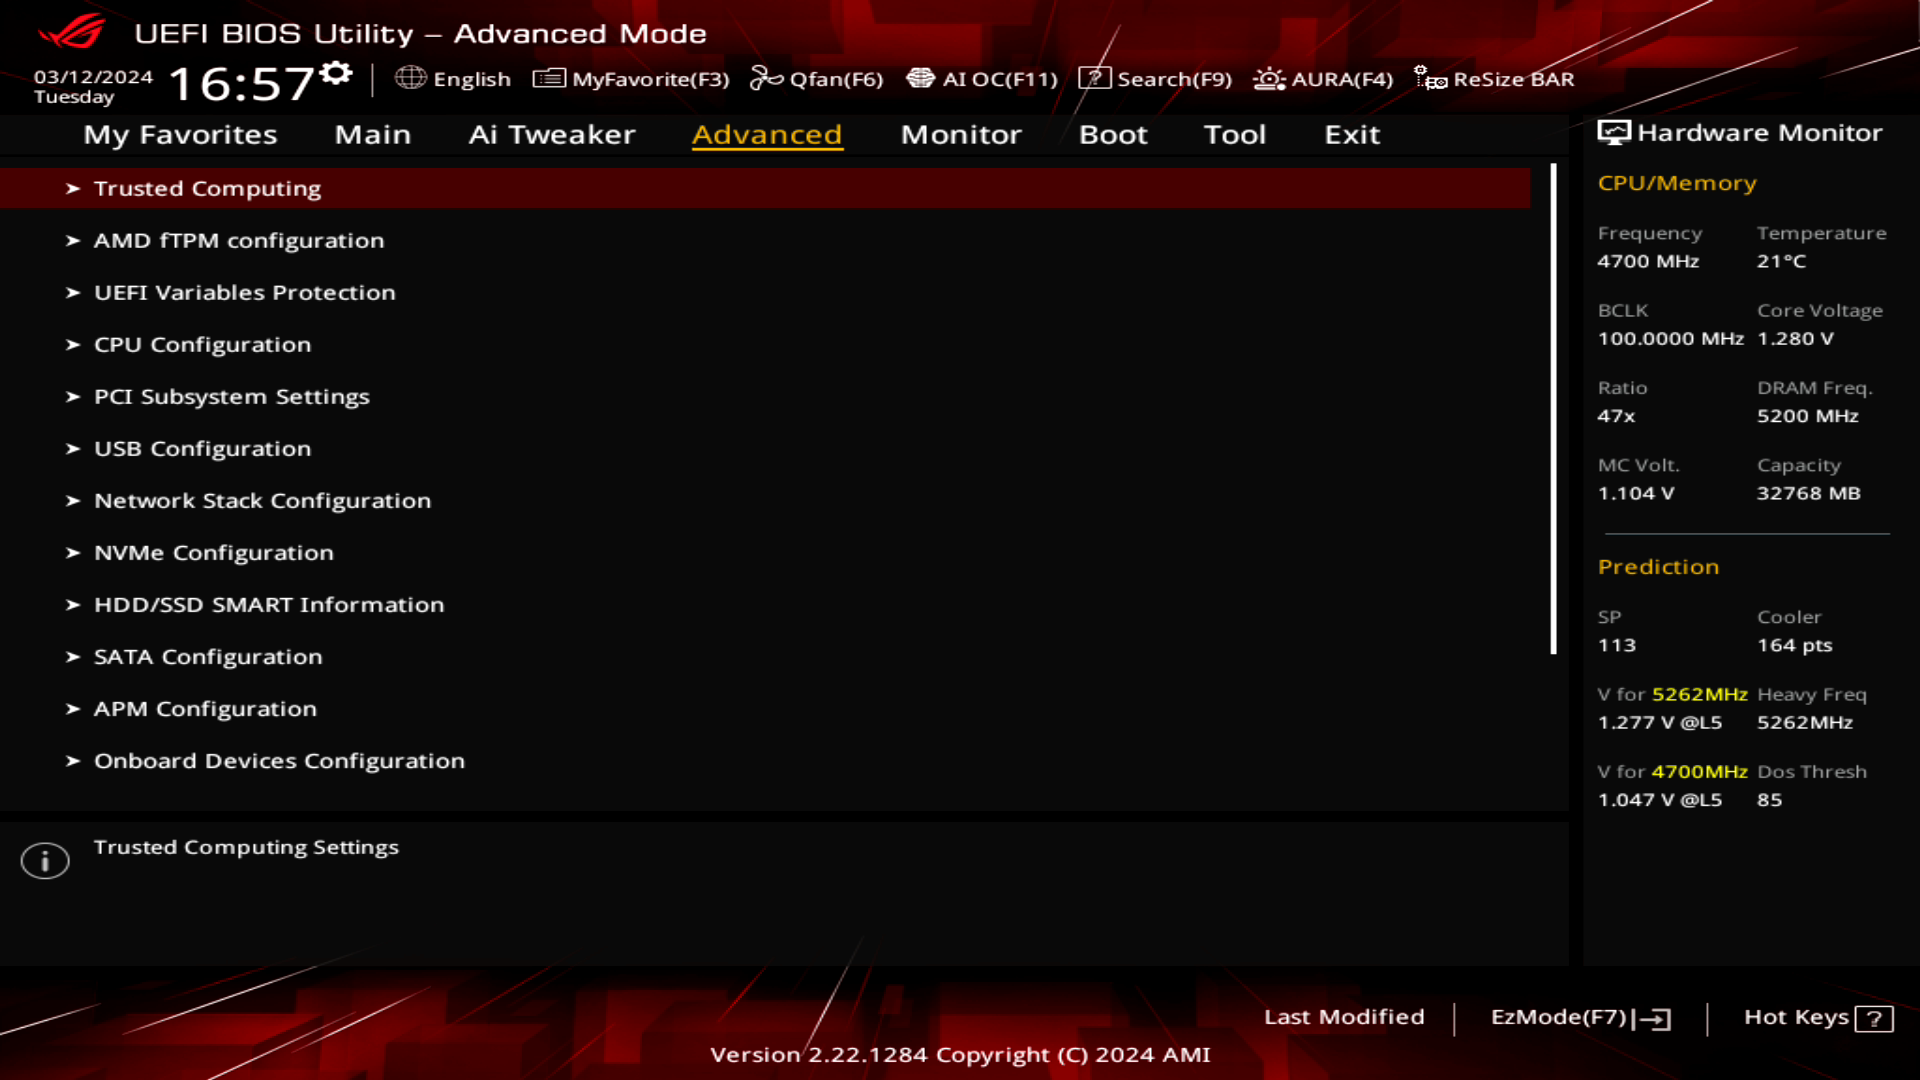This screenshot has width=1920, height=1080.
Task: Open MyFavorite settings icon
Action: [x=545, y=79]
